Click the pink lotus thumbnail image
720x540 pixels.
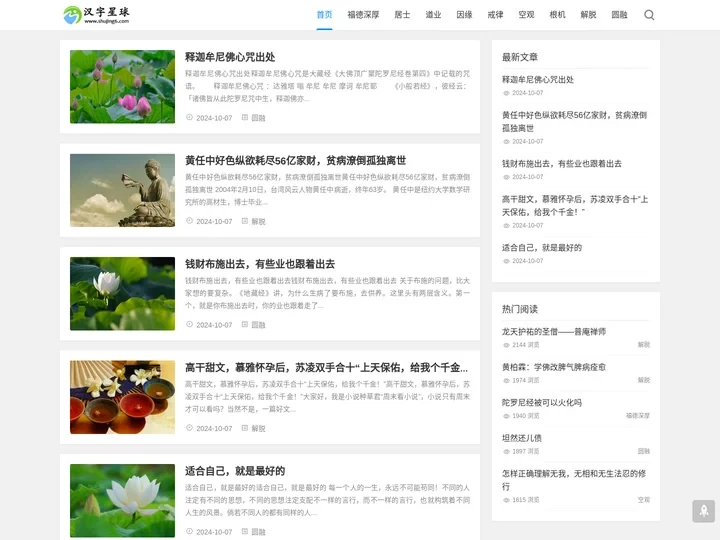click(x=122, y=87)
